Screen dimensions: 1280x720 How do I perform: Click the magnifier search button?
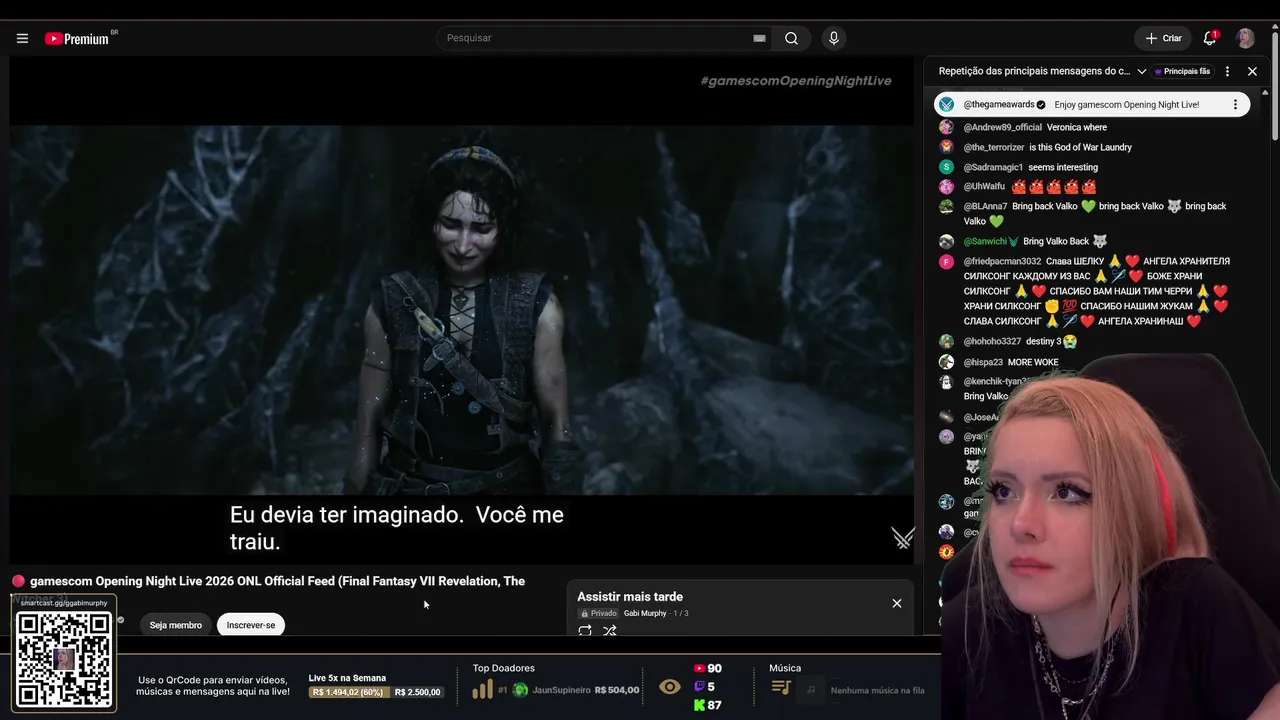tap(791, 38)
